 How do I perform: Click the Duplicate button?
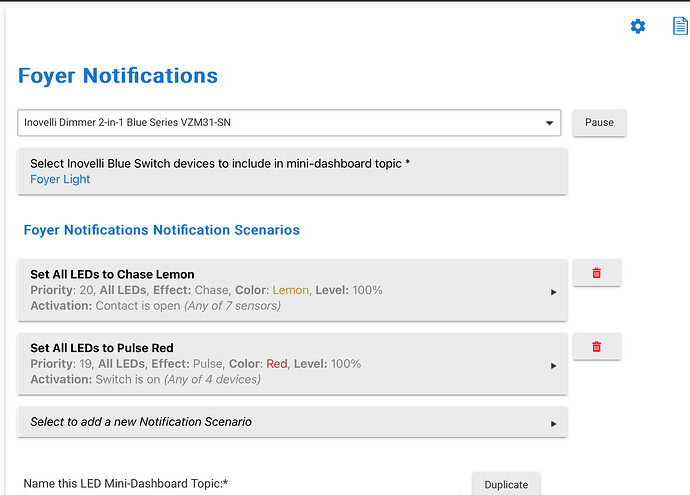(506, 484)
